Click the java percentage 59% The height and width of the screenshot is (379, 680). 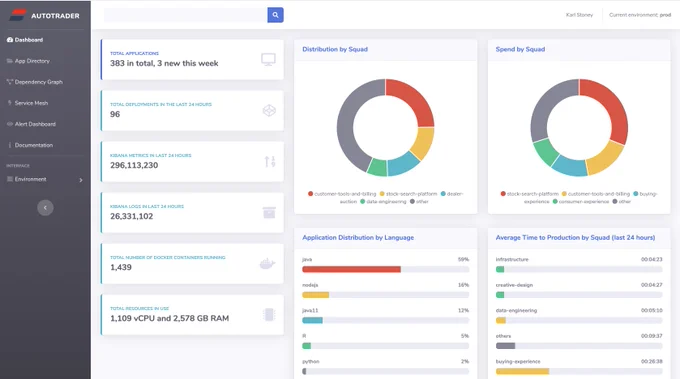[x=463, y=259]
